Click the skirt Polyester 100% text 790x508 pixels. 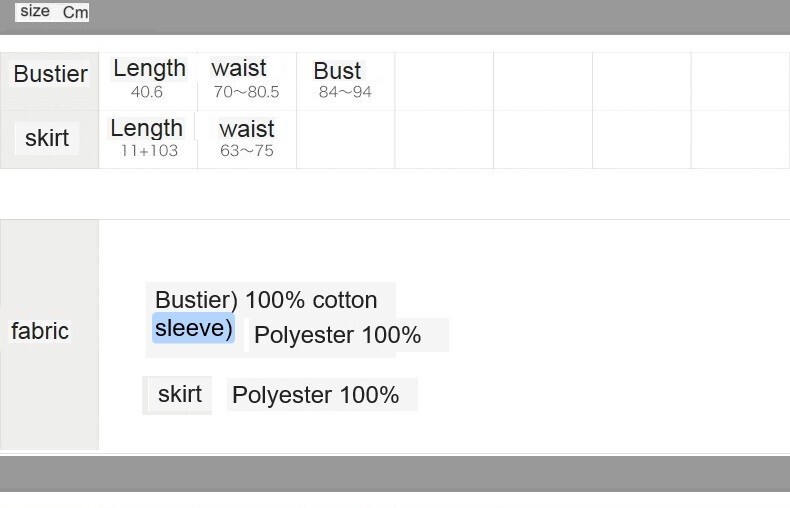click(316, 395)
